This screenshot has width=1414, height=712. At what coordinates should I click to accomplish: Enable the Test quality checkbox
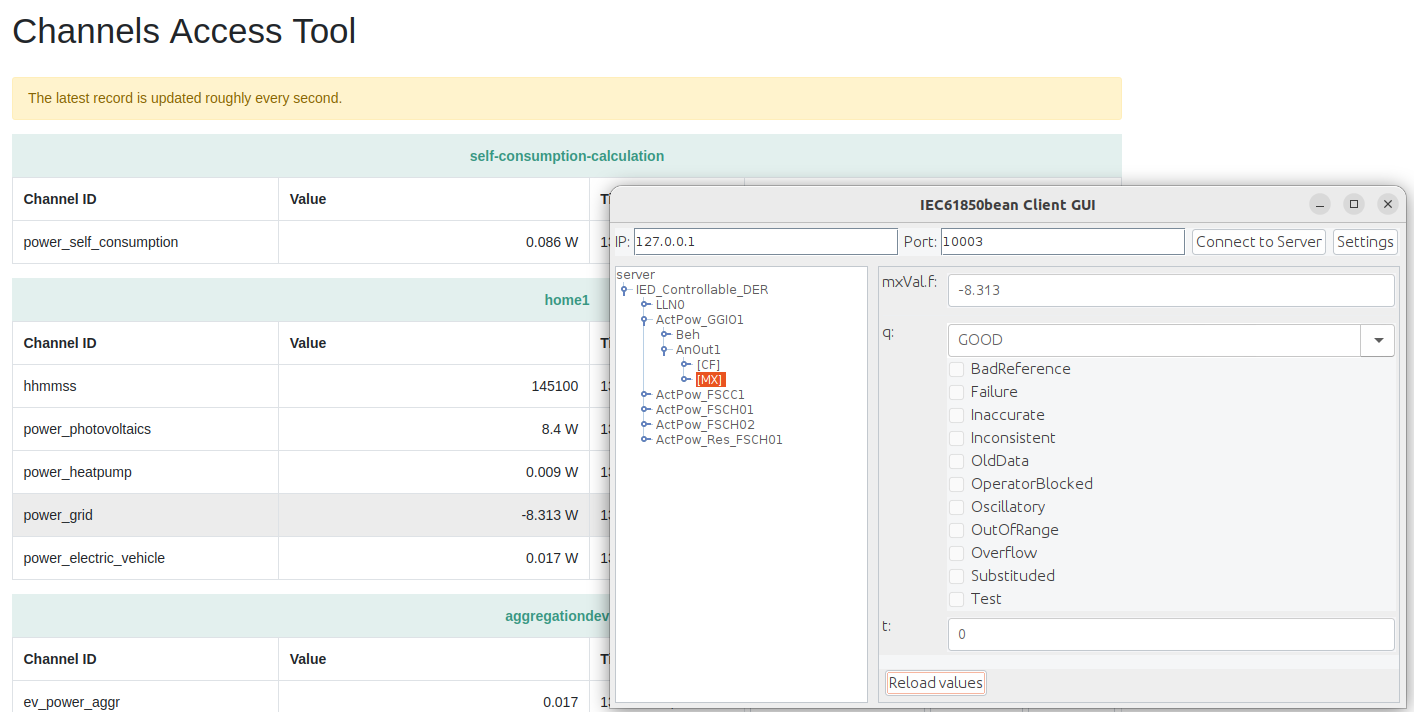pyautogui.click(x=956, y=598)
